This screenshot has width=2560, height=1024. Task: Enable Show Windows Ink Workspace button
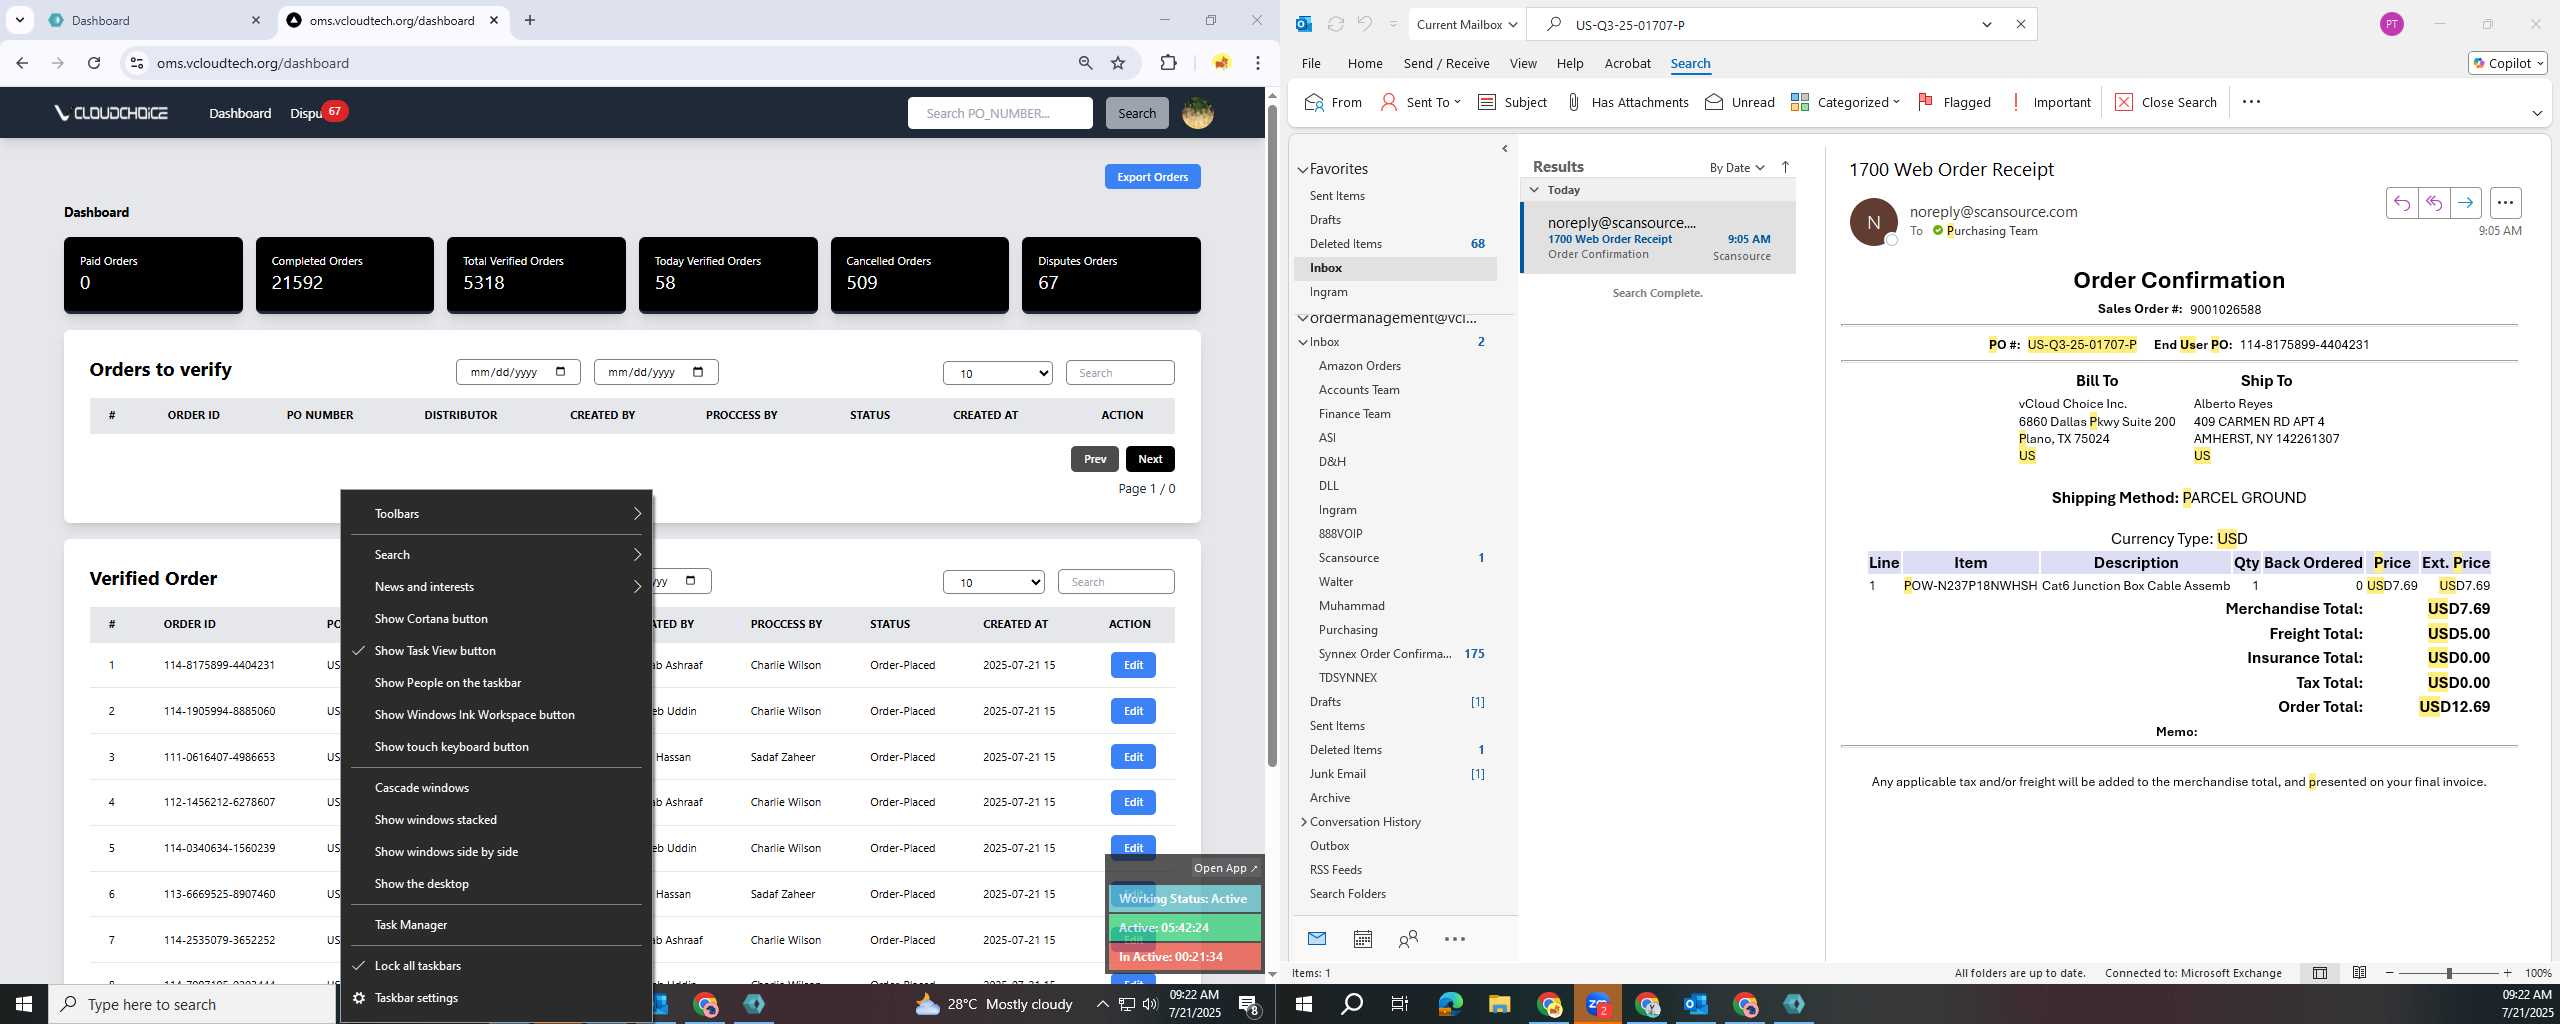[x=496, y=714]
